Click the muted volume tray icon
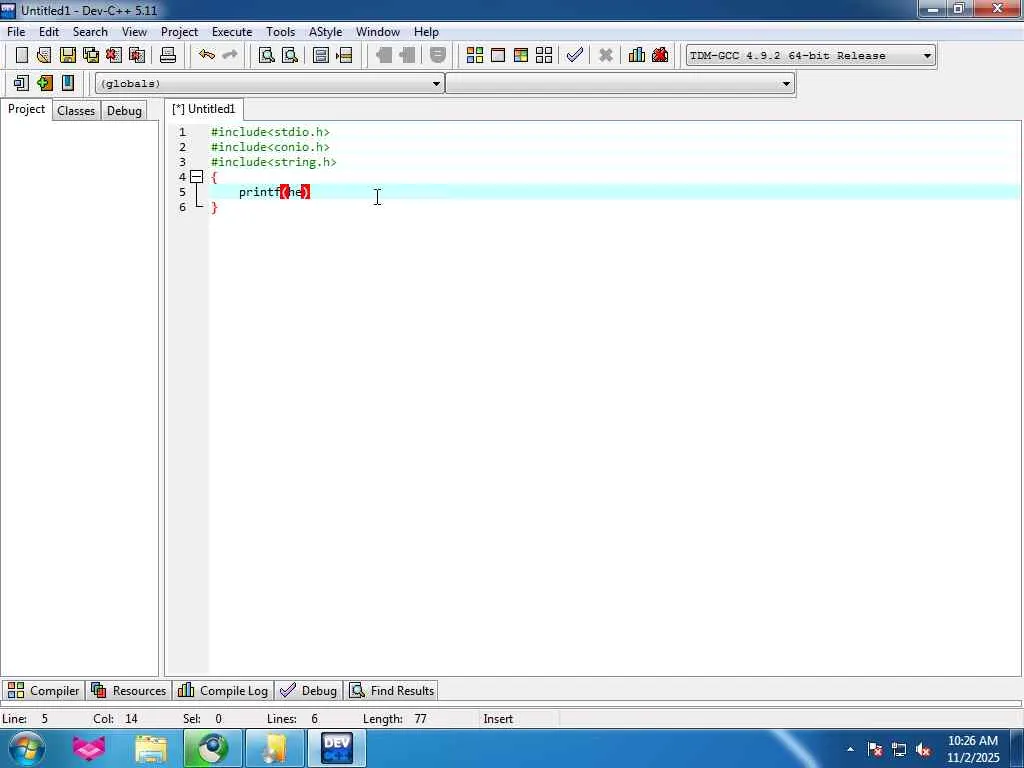Viewport: 1024px width, 768px height. (x=923, y=750)
